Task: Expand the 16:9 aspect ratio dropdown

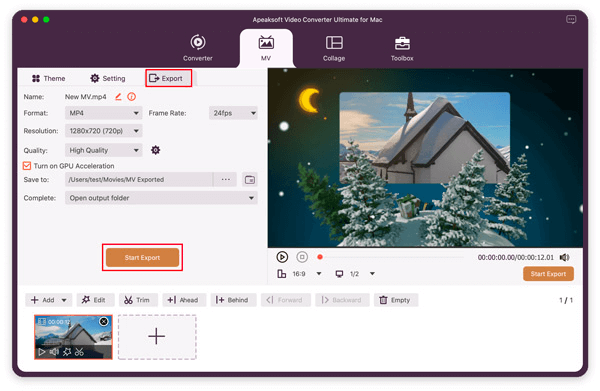Action: [x=319, y=274]
